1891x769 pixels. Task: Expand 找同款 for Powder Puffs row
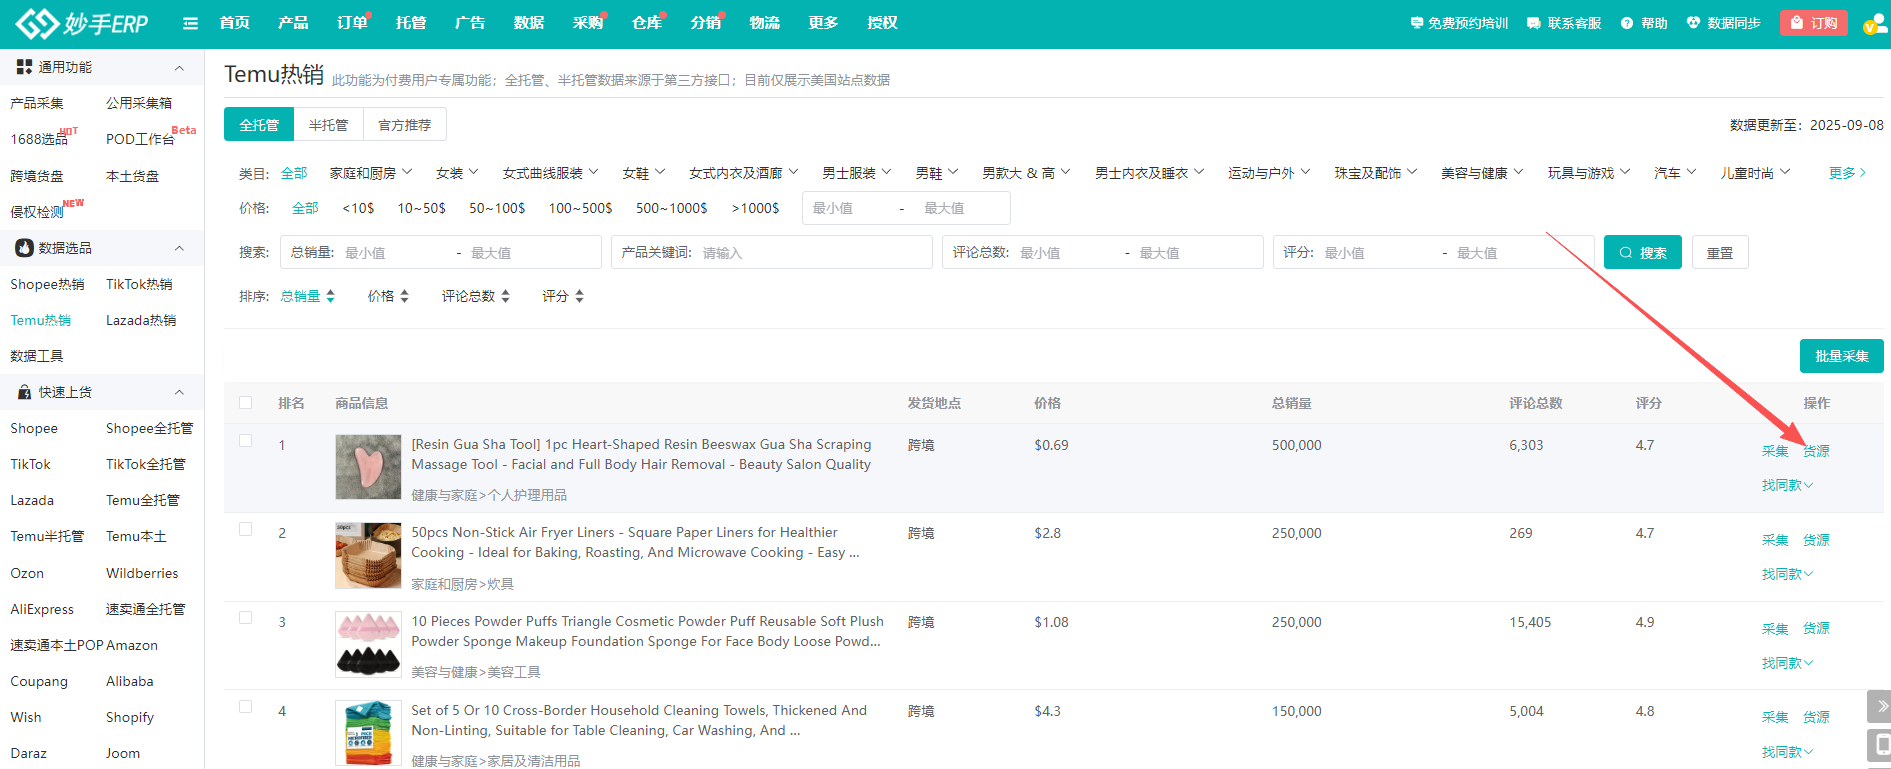click(x=1787, y=663)
